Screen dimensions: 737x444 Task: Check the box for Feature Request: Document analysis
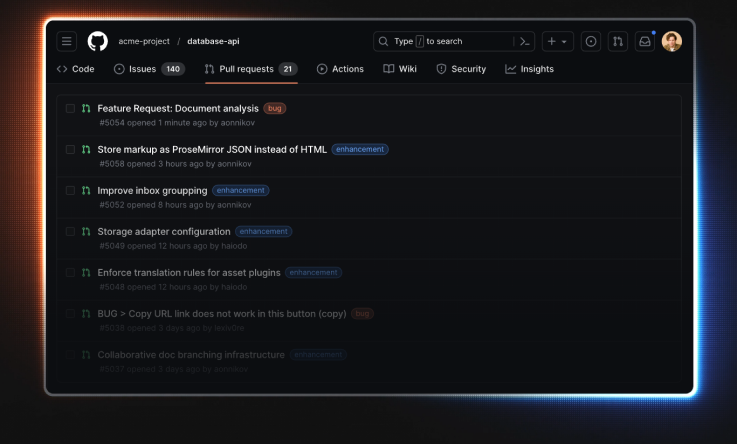click(x=70, y=108)
